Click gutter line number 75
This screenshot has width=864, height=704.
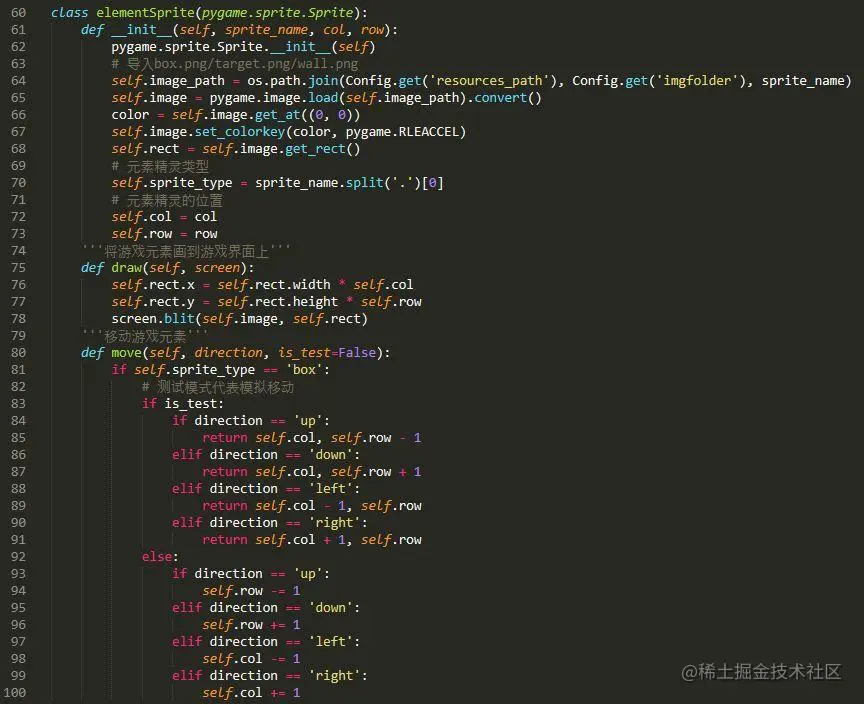click(18, 268)
